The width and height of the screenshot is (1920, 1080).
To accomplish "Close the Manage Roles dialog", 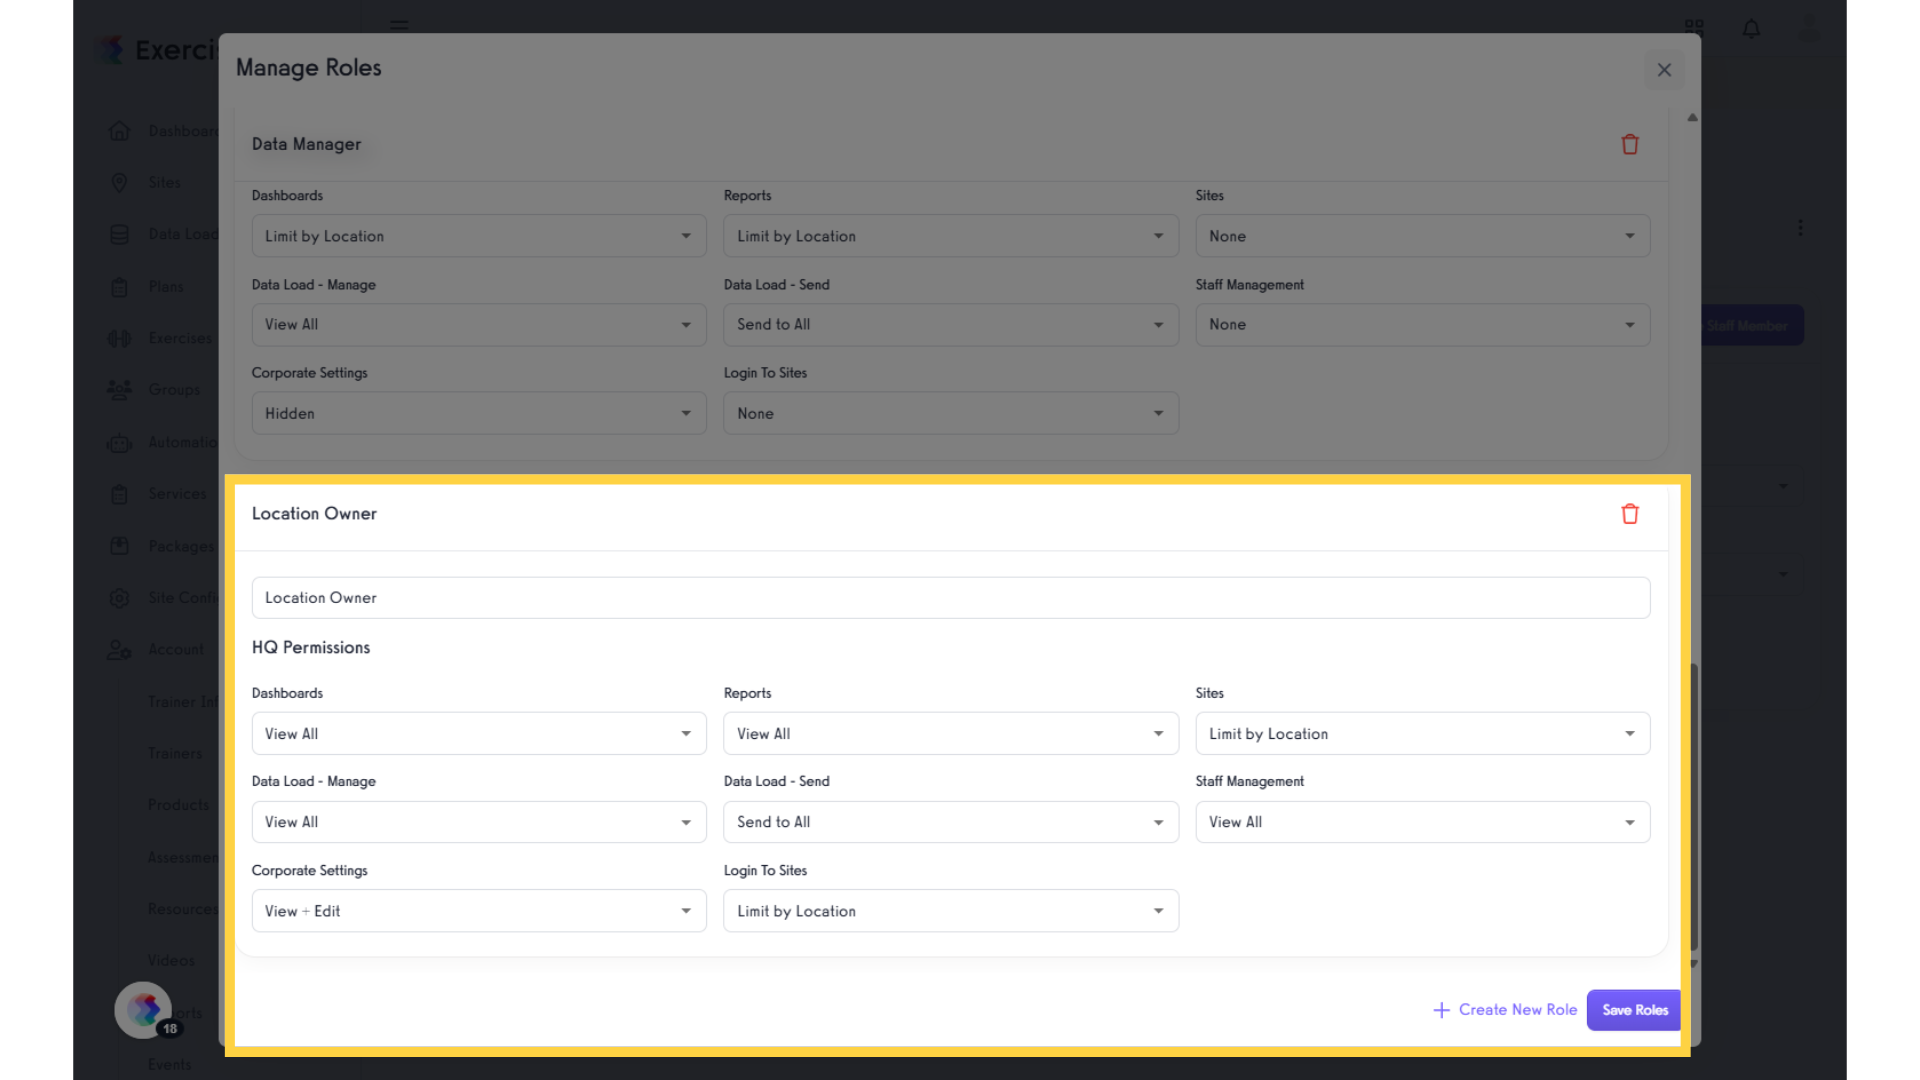I will (x=1664, y=70).
